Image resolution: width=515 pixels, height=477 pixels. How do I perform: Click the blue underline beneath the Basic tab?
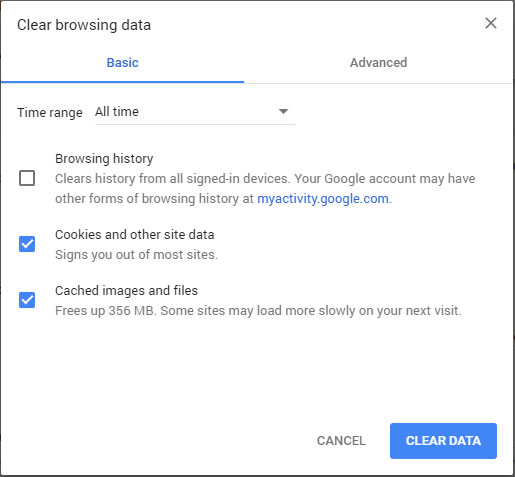122,82
